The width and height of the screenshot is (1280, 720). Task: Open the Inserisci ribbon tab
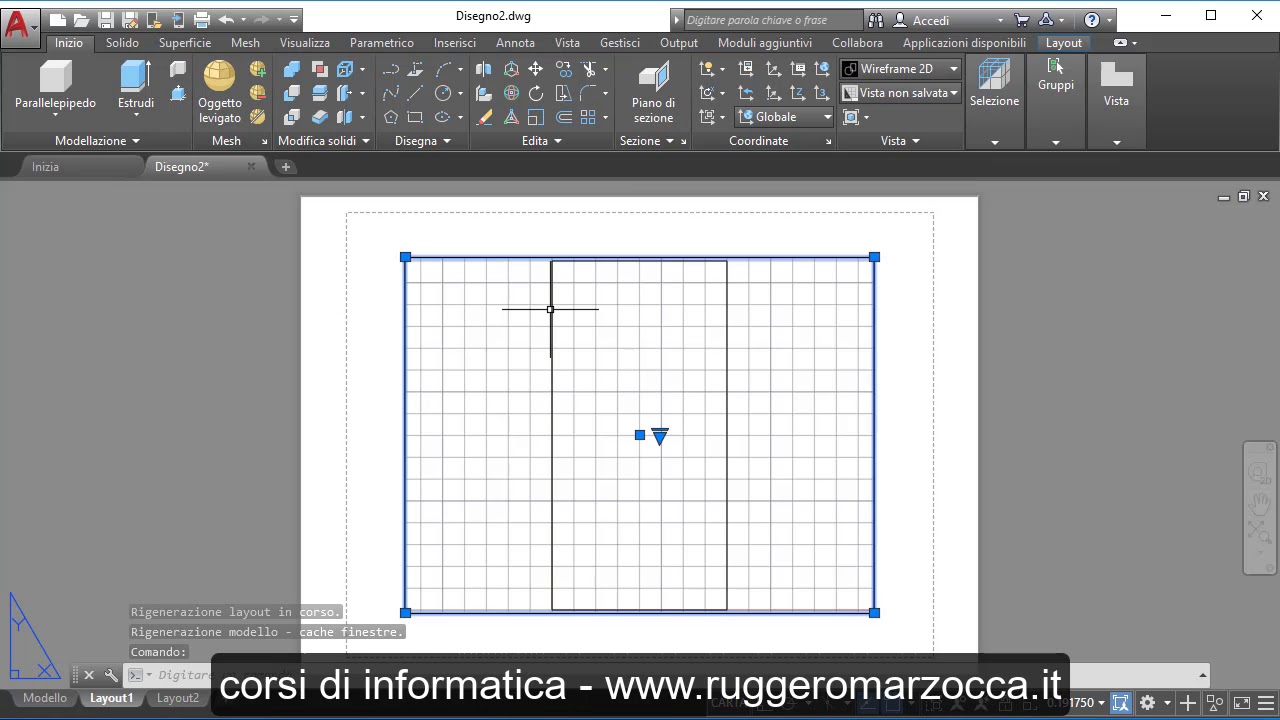coord(455,43)
